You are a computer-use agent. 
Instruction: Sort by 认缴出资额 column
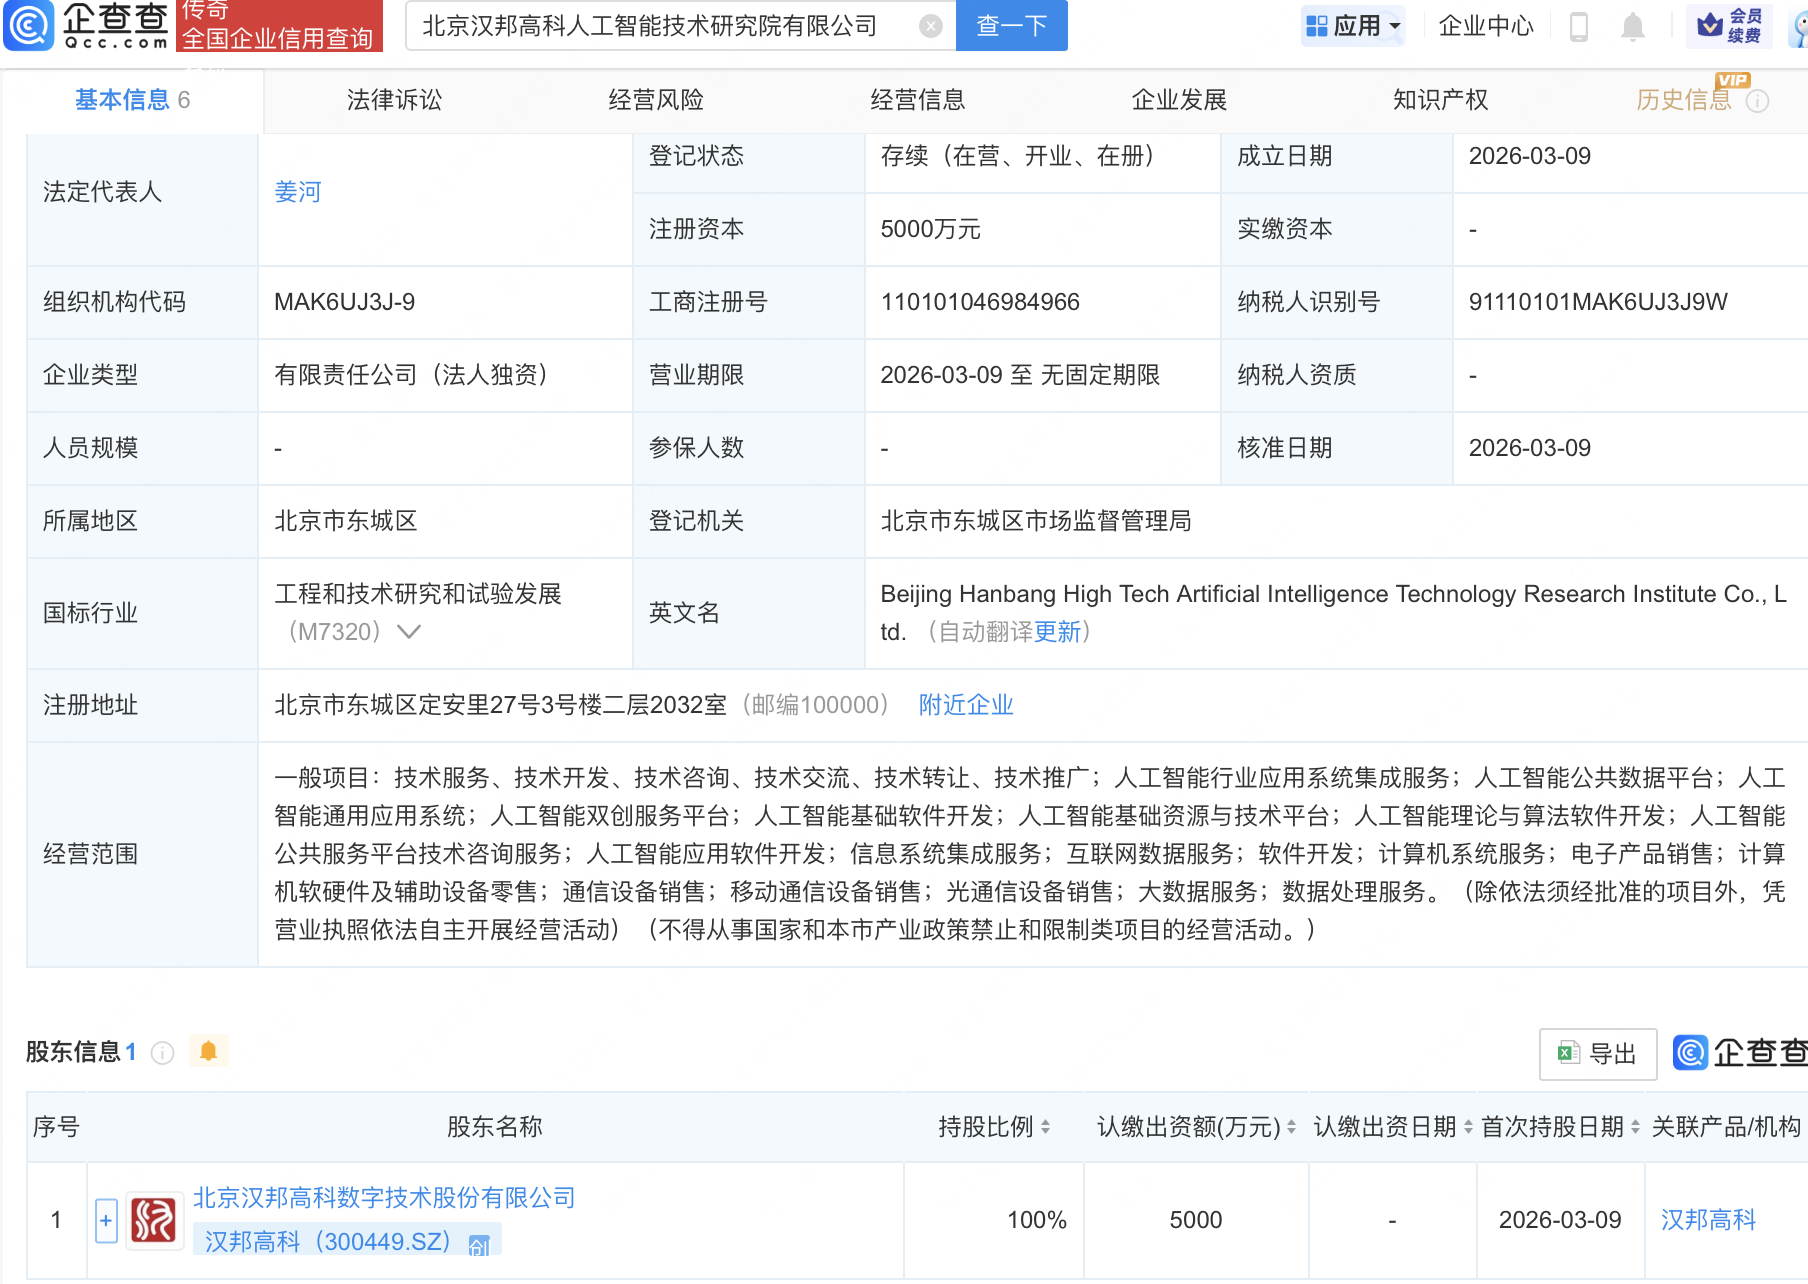[x=1291, y=1127]
